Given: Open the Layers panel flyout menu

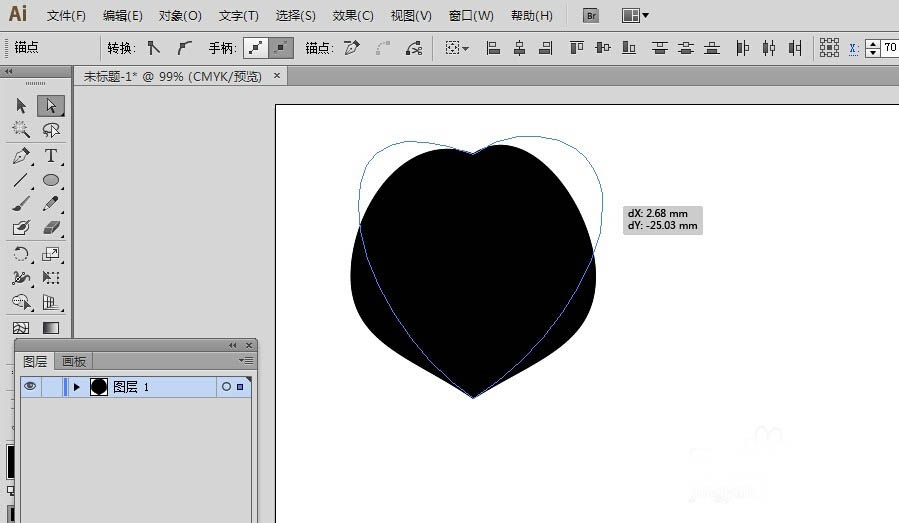Looking at the screenshot, I should [247, 360].
